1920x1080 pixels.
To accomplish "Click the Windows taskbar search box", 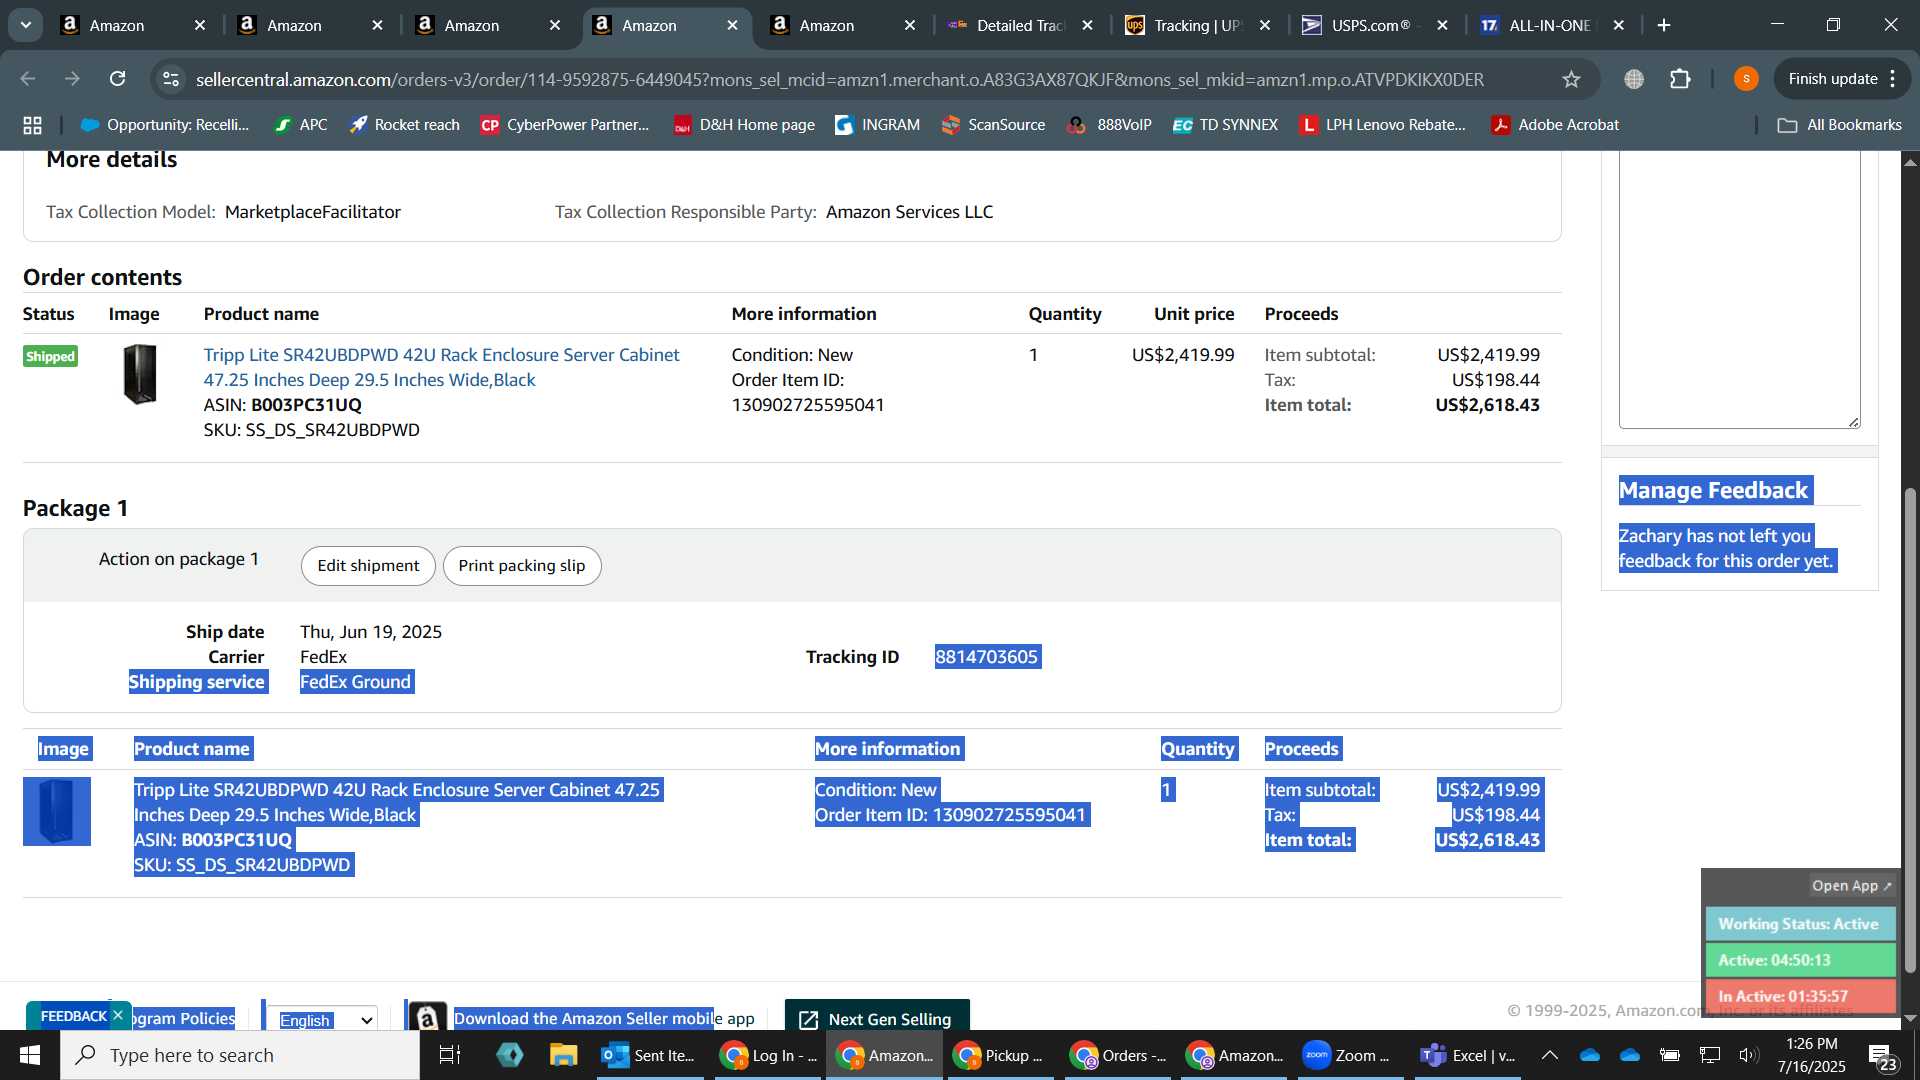I will coord(240,1055).
